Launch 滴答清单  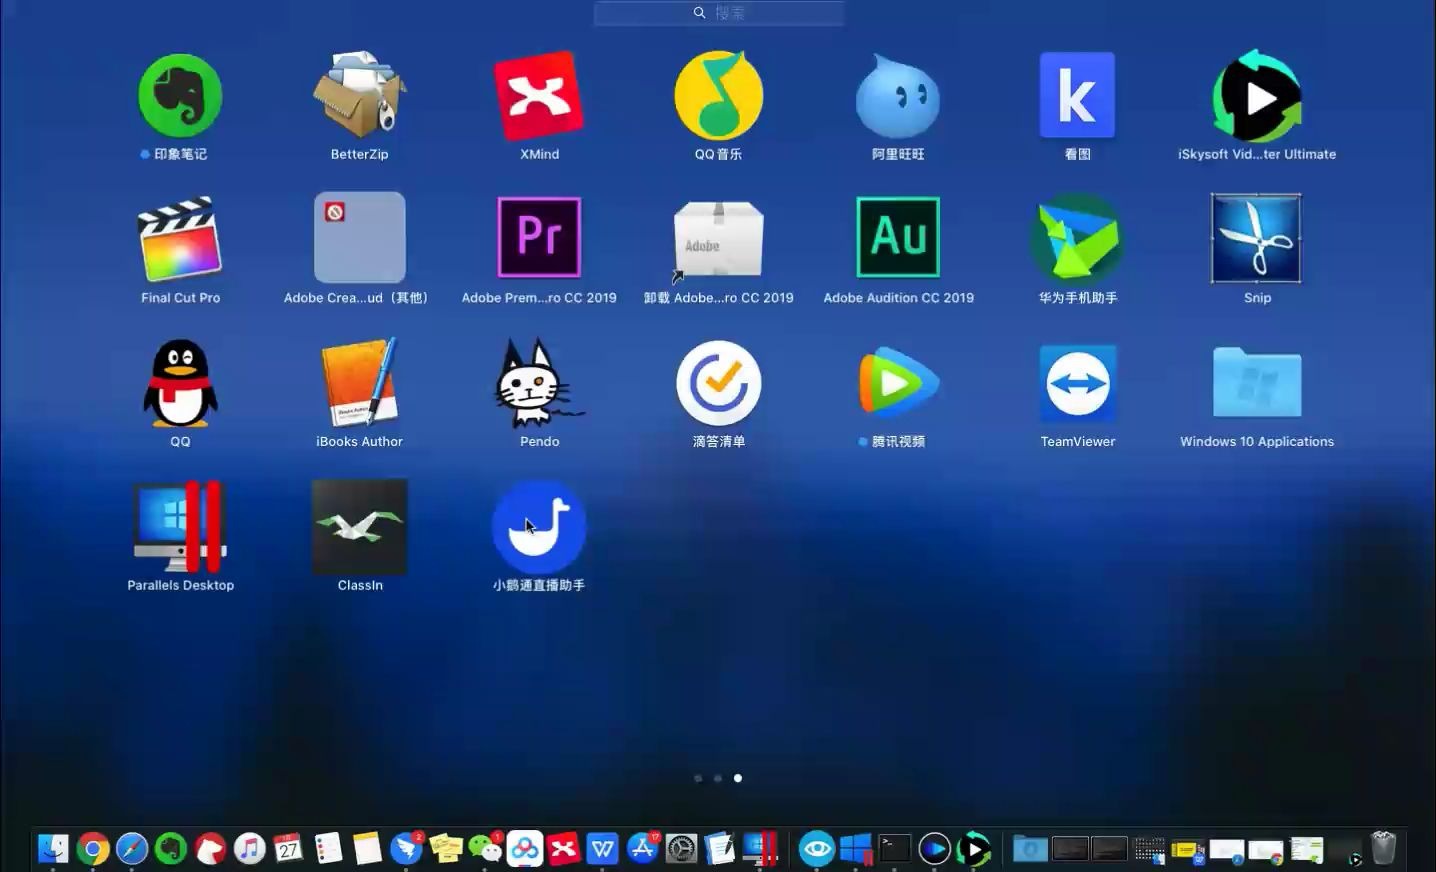pyautogui.click(x=718, y=382)
